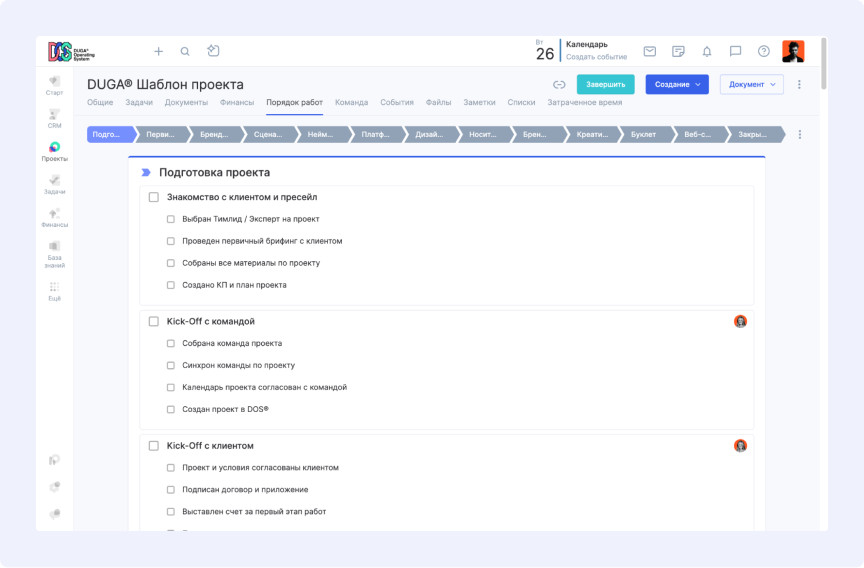This screenshot has width=864, height=568.
Task: Open the chat bubble icon
Action: pyautogui.click(x=735, y=51)
